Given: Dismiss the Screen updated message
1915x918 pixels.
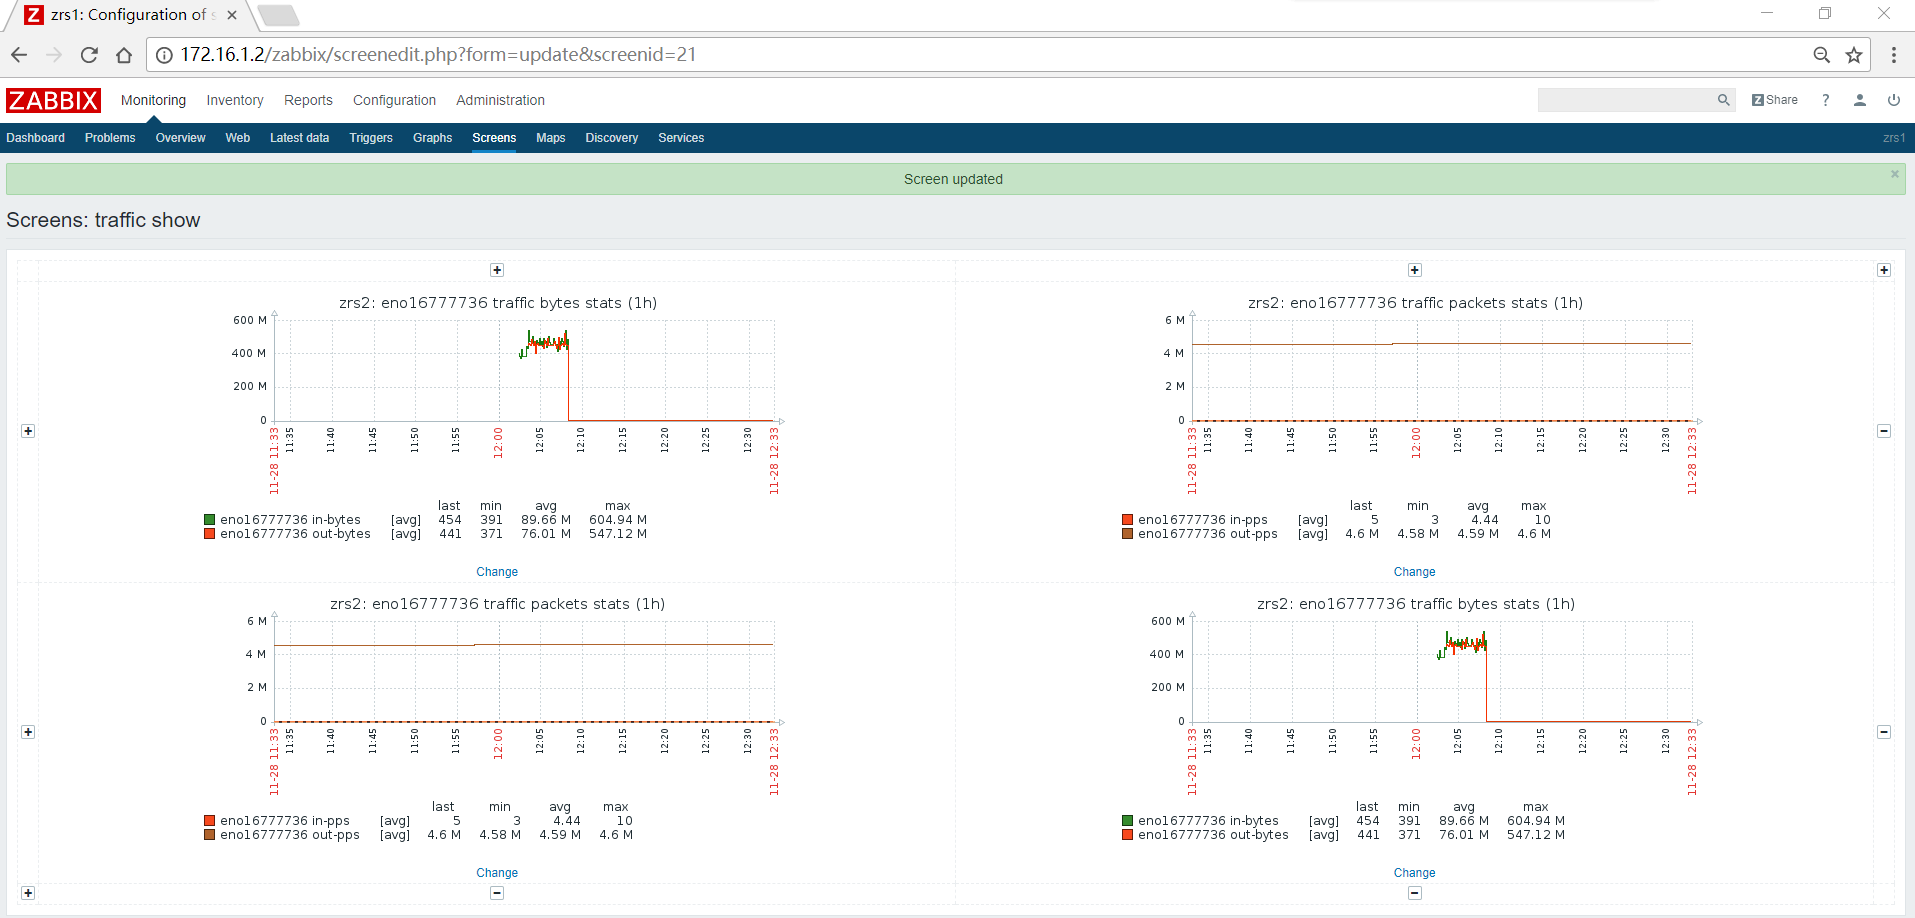Looking at the screenshot, I should (x=1894, y=174).
